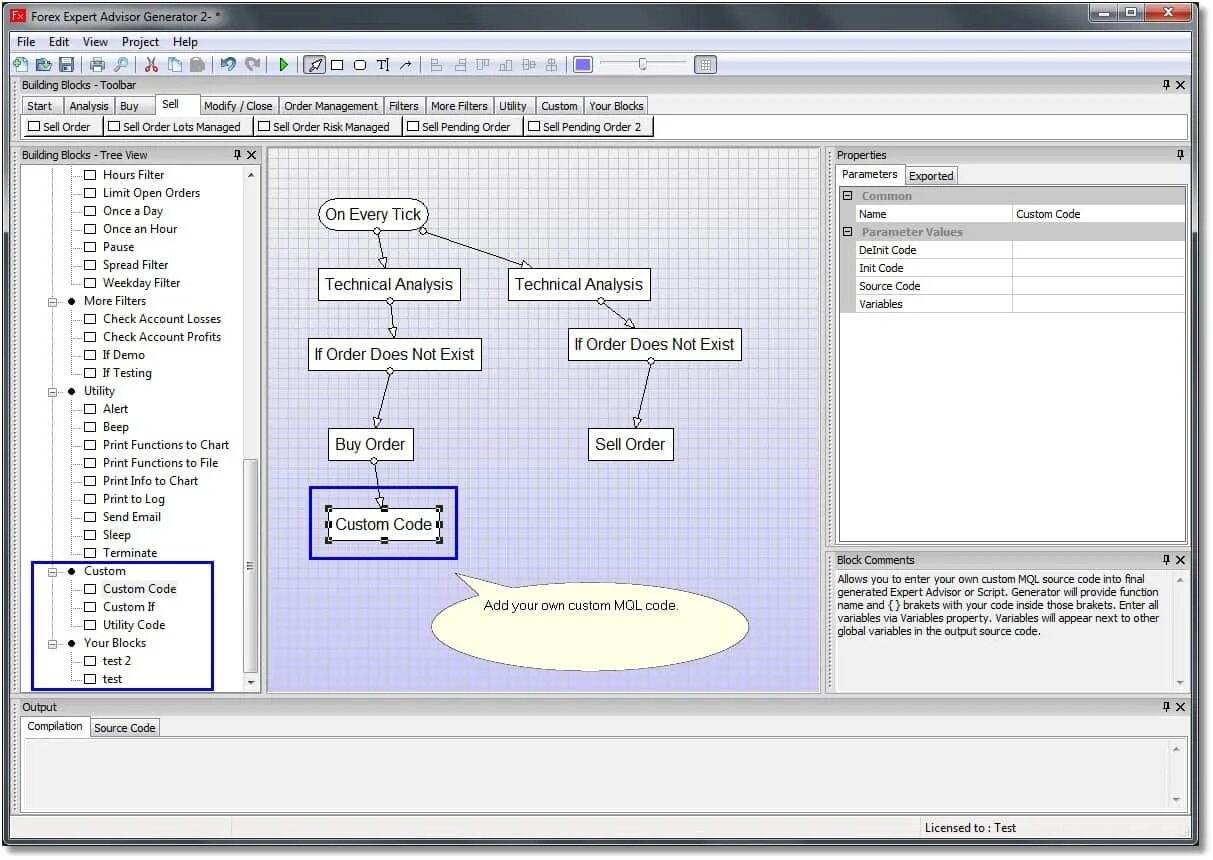Viewport: 1213px width, 860px height.
Task: Pin the Building Blocks Toolbar panel
Action: pos(1166,85)
